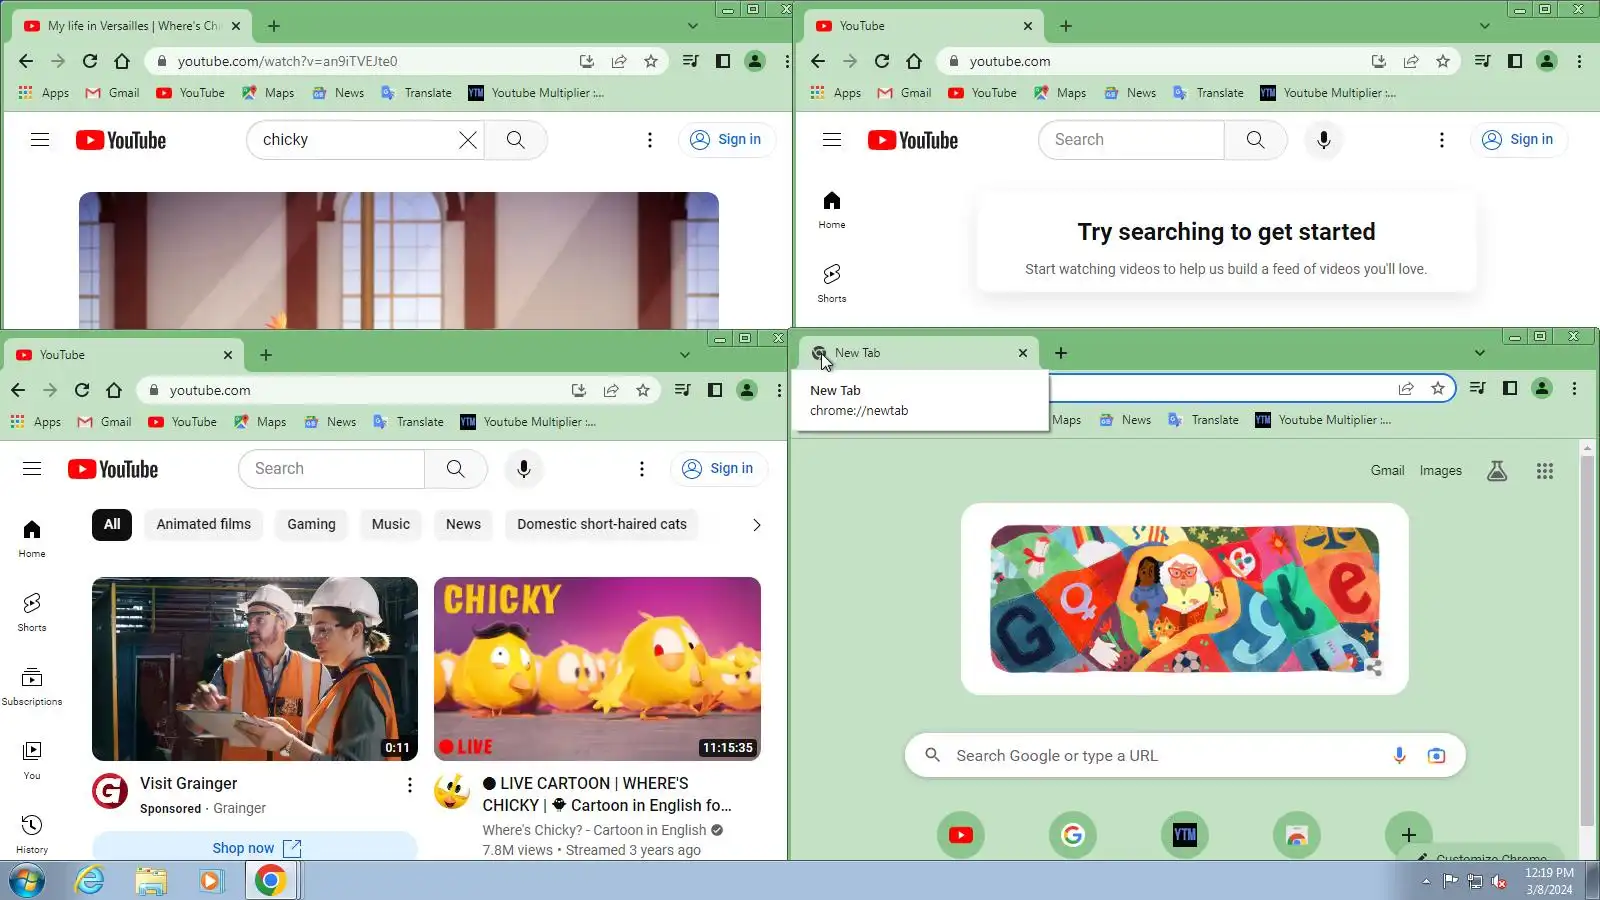This screenshot has height=900, width=1600.
Task: Open the Windows Start menu
Action: (27, 881)
